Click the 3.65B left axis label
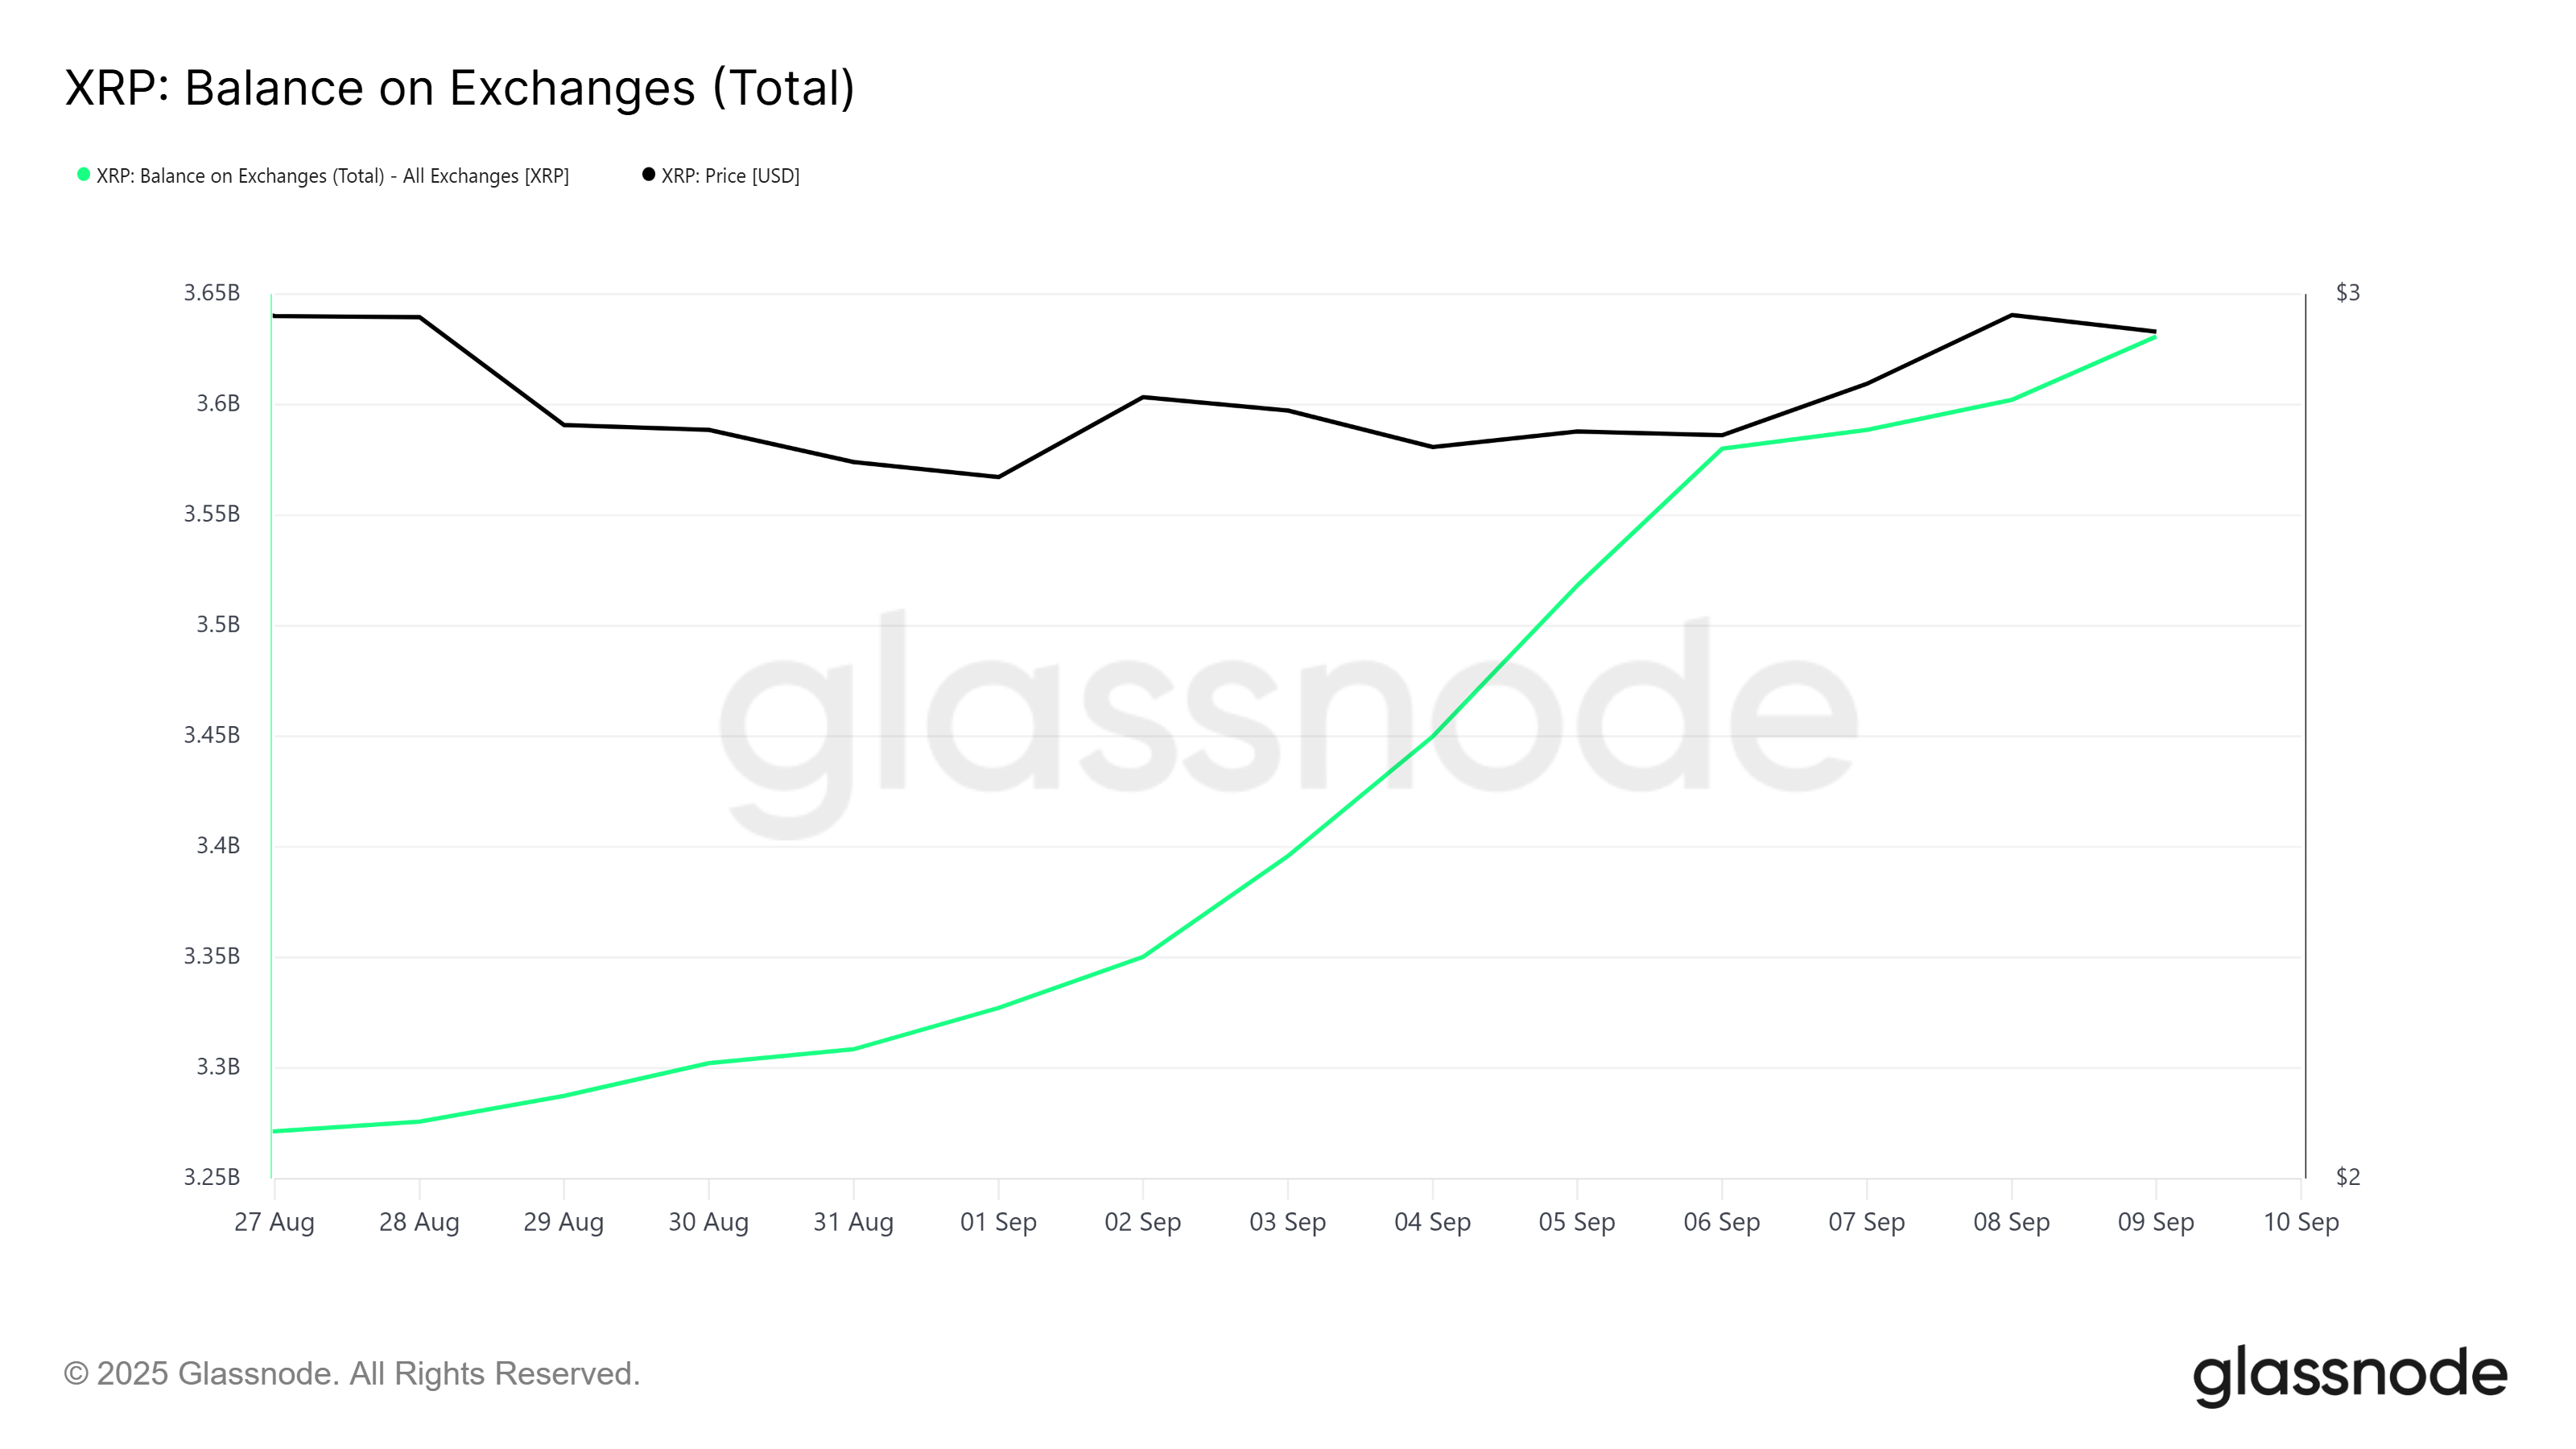Image resolution: width=2576 pixels, height=1449 pixels. tap(212, 293)
